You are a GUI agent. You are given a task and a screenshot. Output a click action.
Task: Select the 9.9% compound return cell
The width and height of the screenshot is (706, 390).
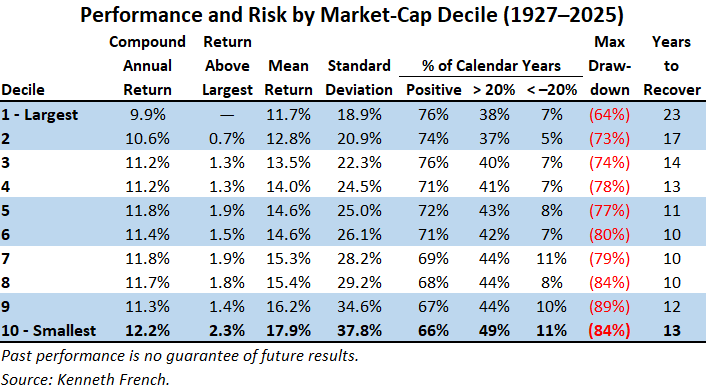click(x=148, y=114)
